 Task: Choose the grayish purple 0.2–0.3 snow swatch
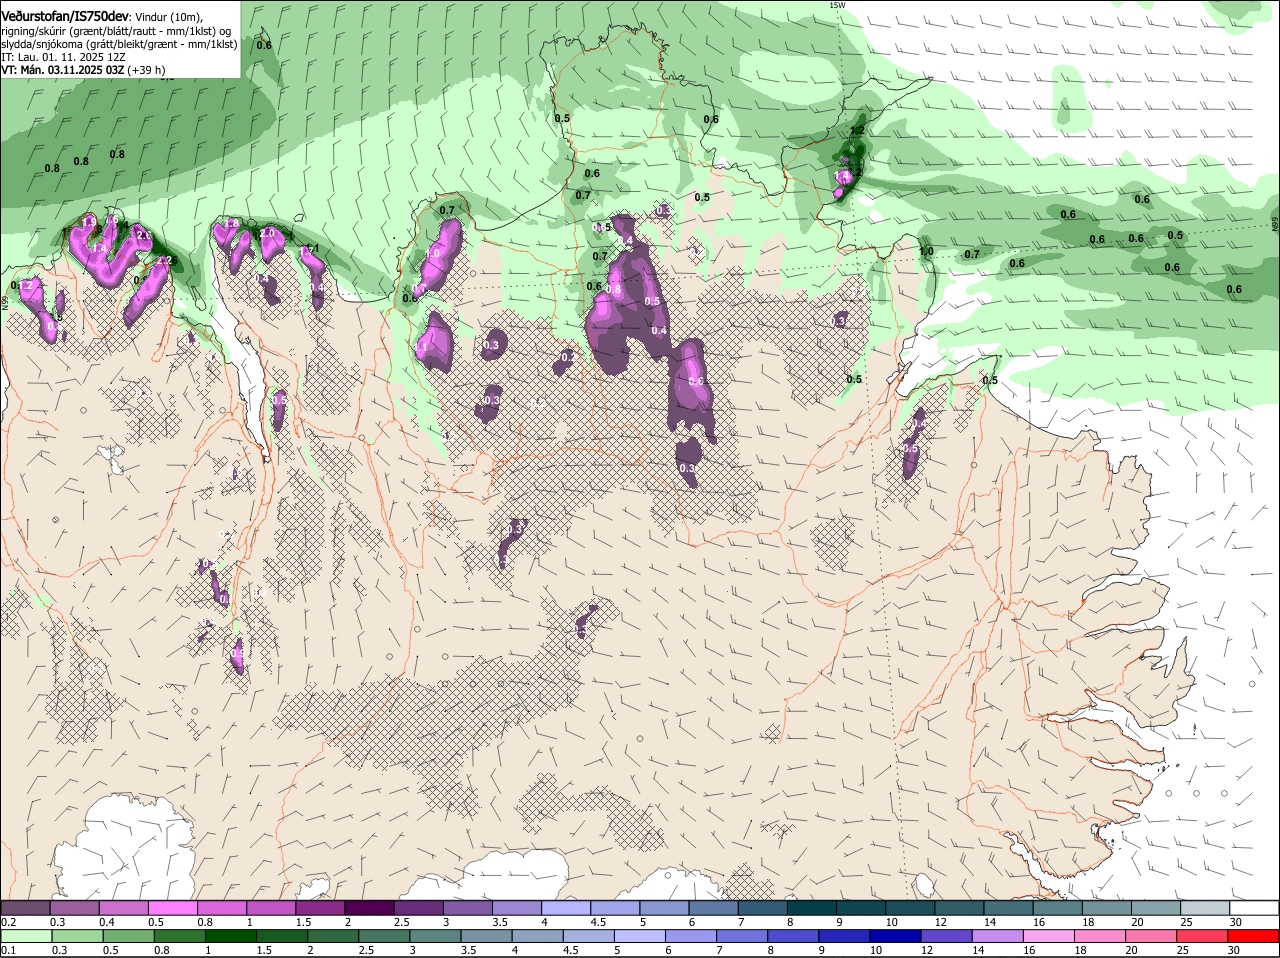[25, 908]
